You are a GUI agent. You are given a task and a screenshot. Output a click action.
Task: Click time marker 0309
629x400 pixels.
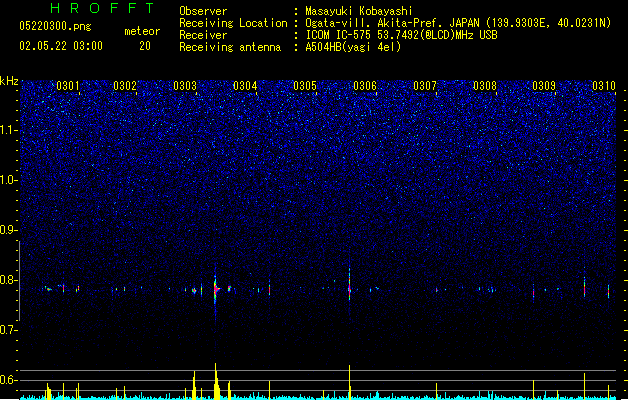[x=544, y=85]
